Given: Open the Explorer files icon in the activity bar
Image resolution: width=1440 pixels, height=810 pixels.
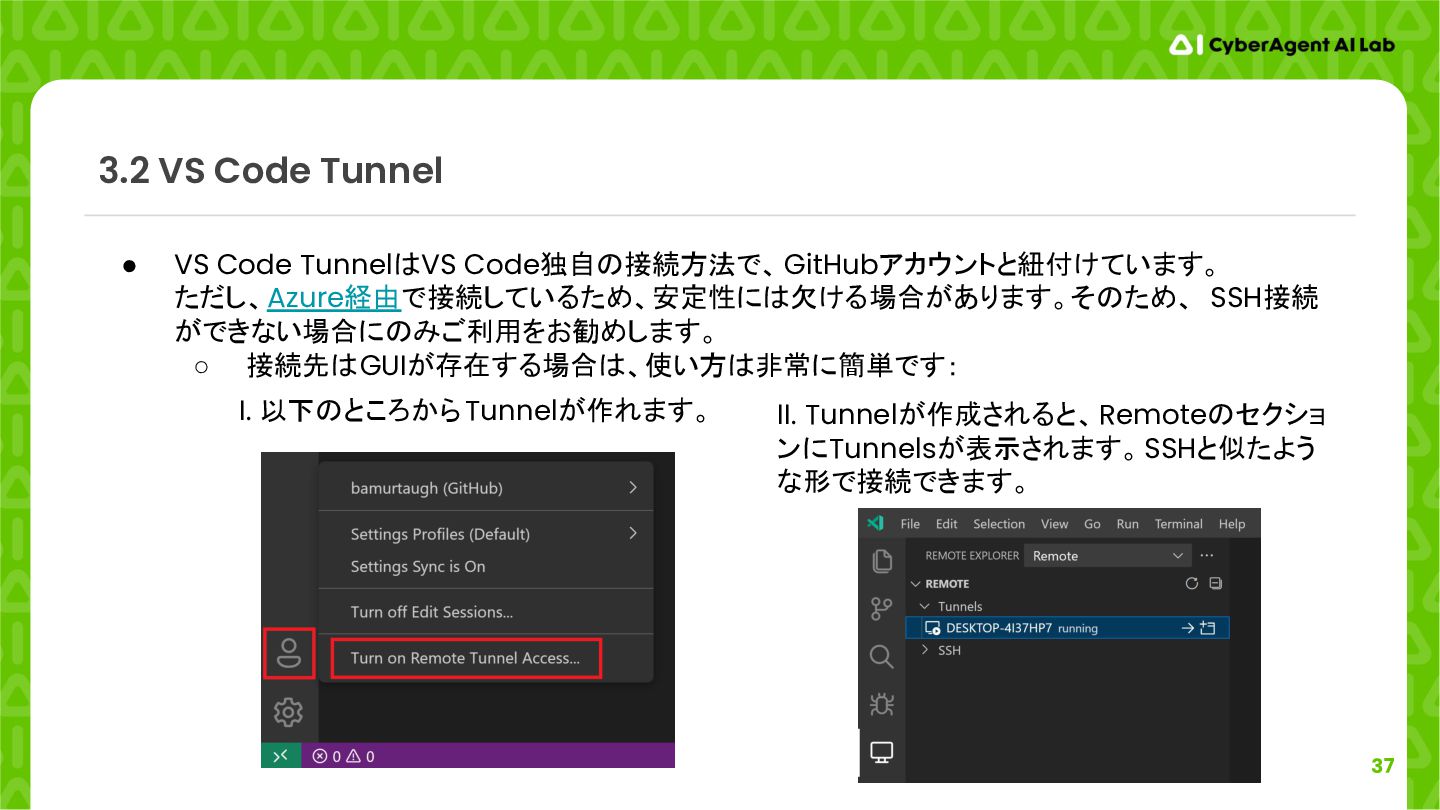Looking at the screenshot, I should [x=881, y=561].
